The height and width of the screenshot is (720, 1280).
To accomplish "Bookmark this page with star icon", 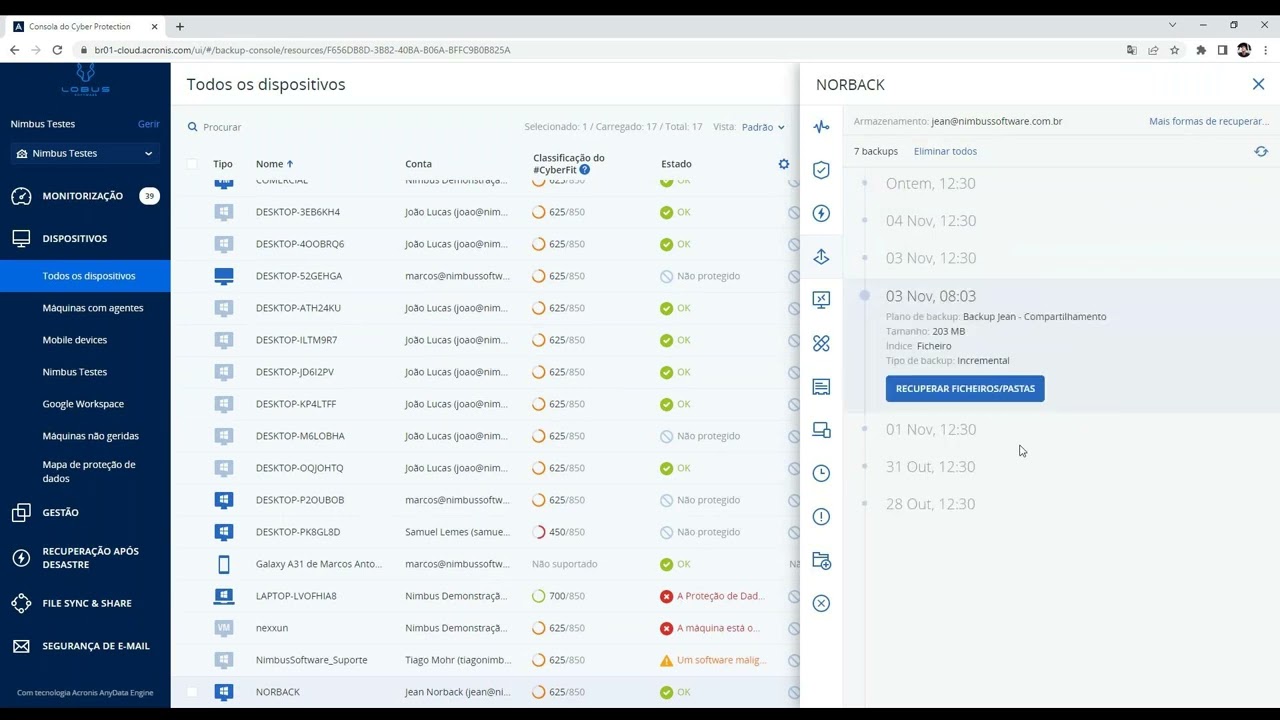I will pos(1175,50).
